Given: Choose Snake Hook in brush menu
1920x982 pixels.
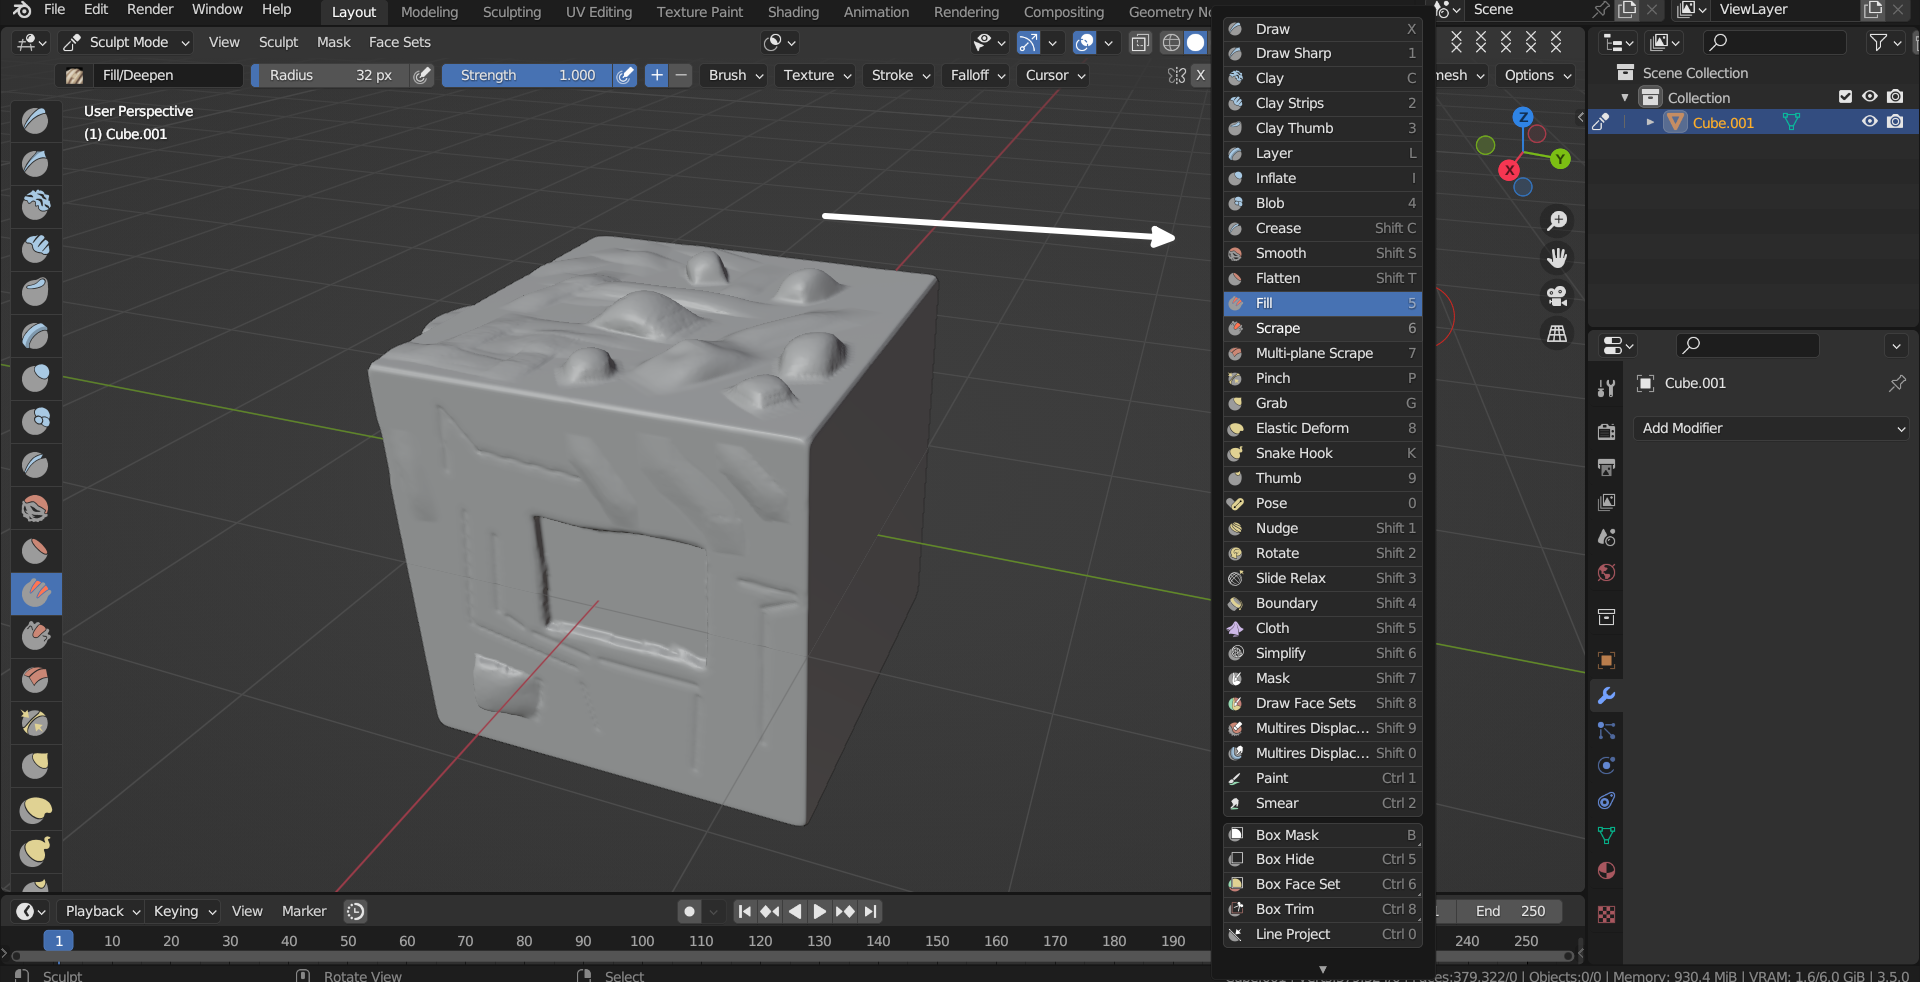Looking at the screenshot, I should (x=1322, y=453).
